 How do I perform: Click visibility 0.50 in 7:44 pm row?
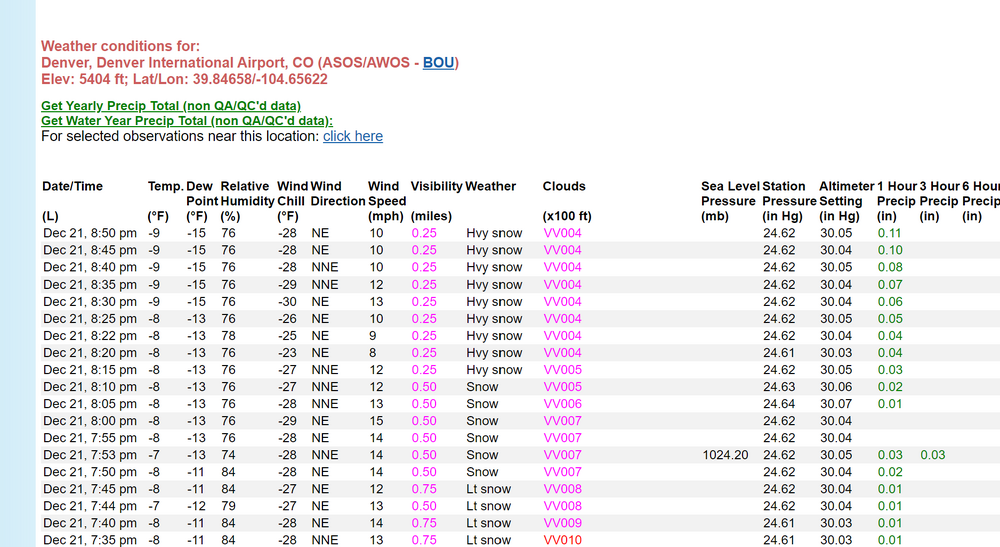coord(424,506)
